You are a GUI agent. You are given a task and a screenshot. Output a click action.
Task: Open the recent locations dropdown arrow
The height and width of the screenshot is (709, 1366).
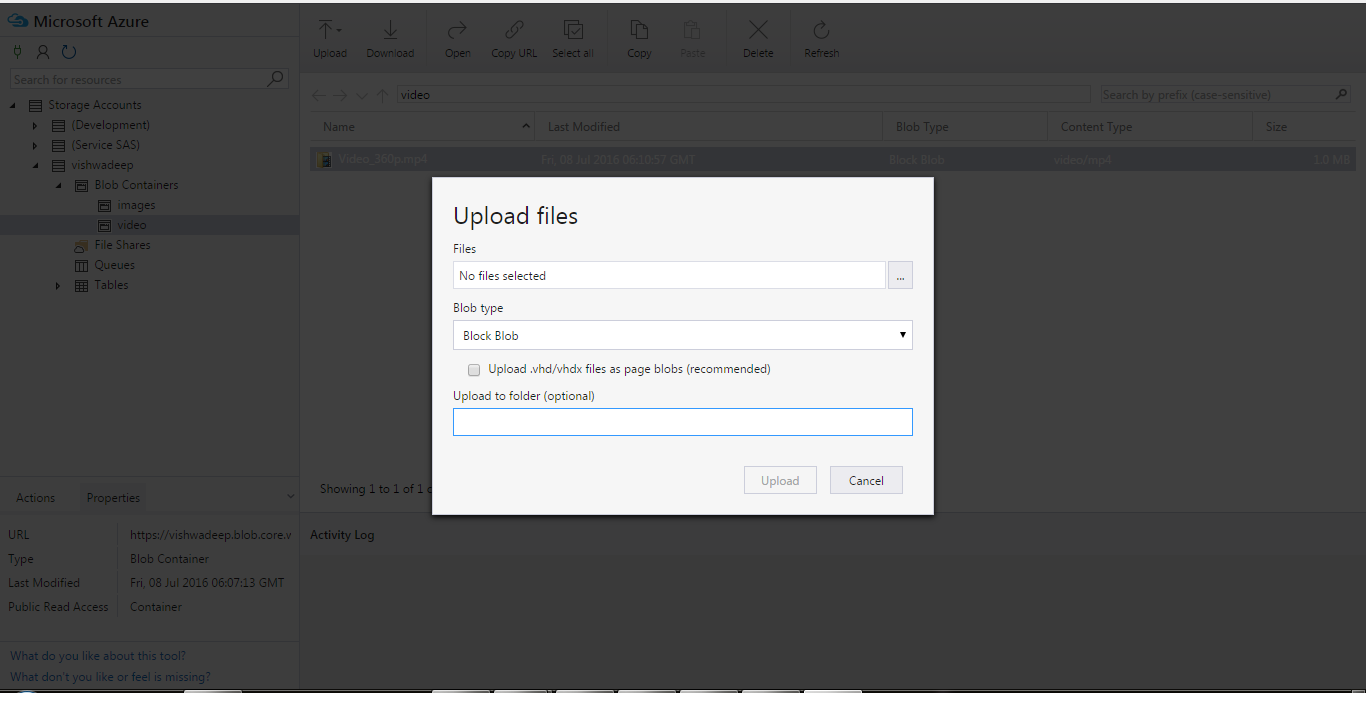tap(361, 96)
